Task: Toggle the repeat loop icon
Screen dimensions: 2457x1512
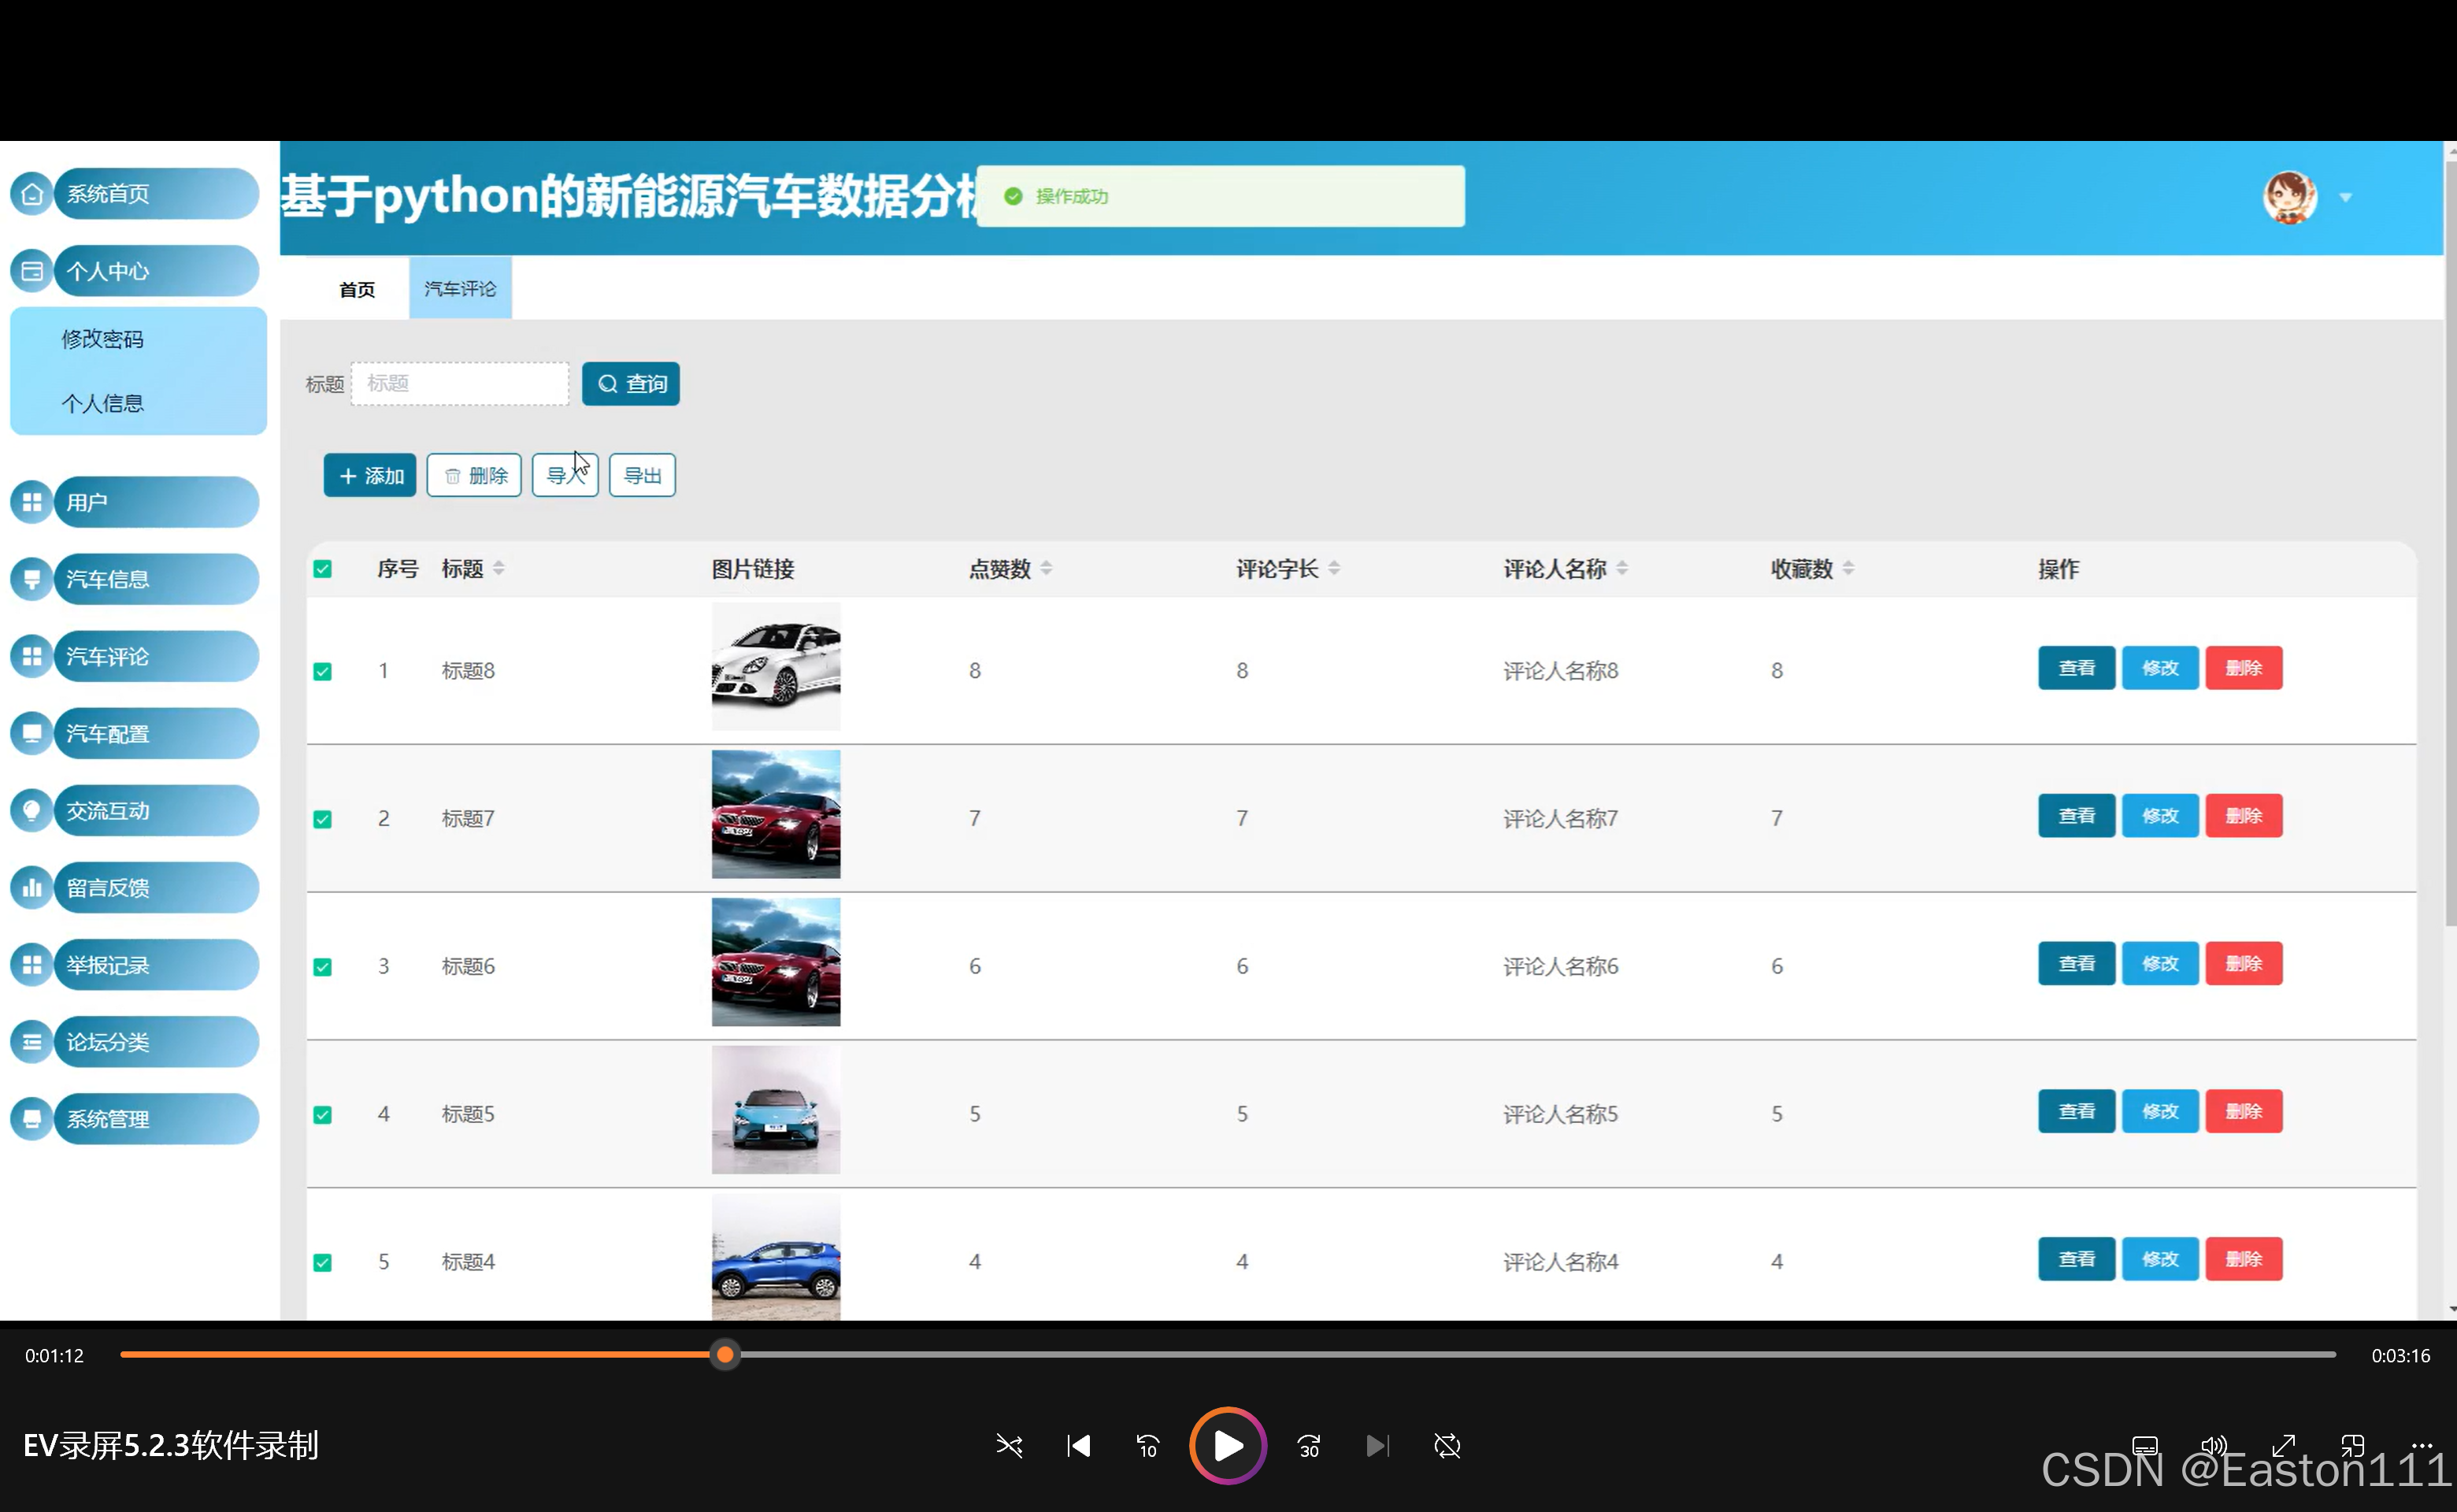Action: pos(1447,1446)
